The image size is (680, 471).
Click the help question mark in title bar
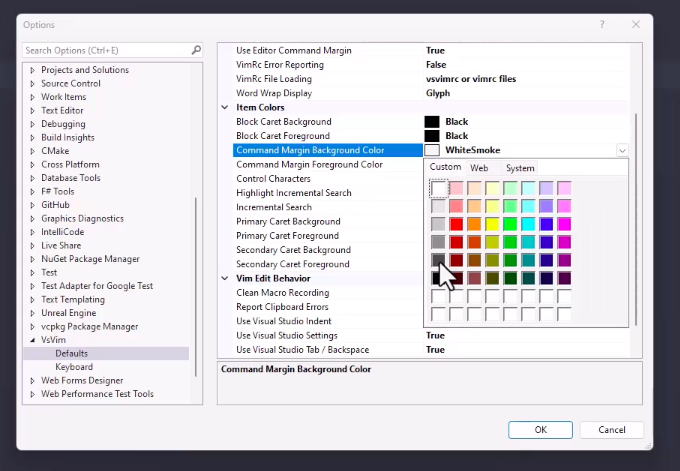[x=601, y=24]
